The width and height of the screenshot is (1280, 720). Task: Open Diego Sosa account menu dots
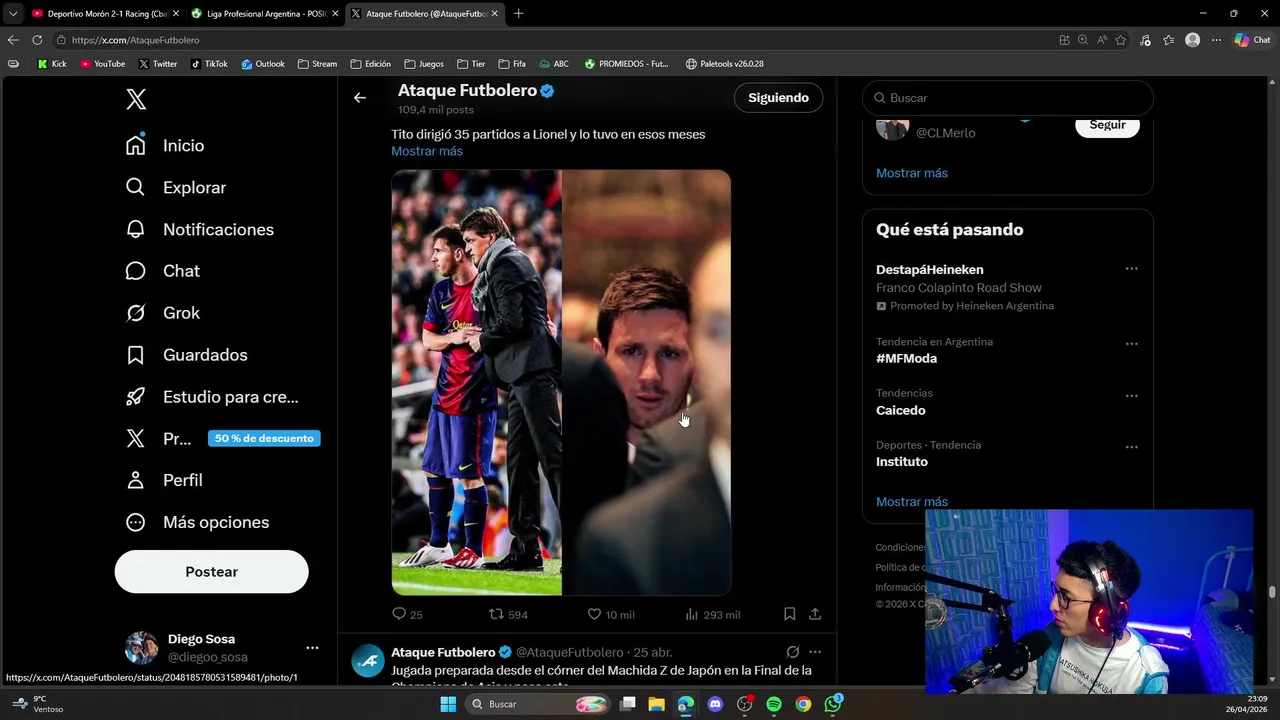tap(312, 648)
